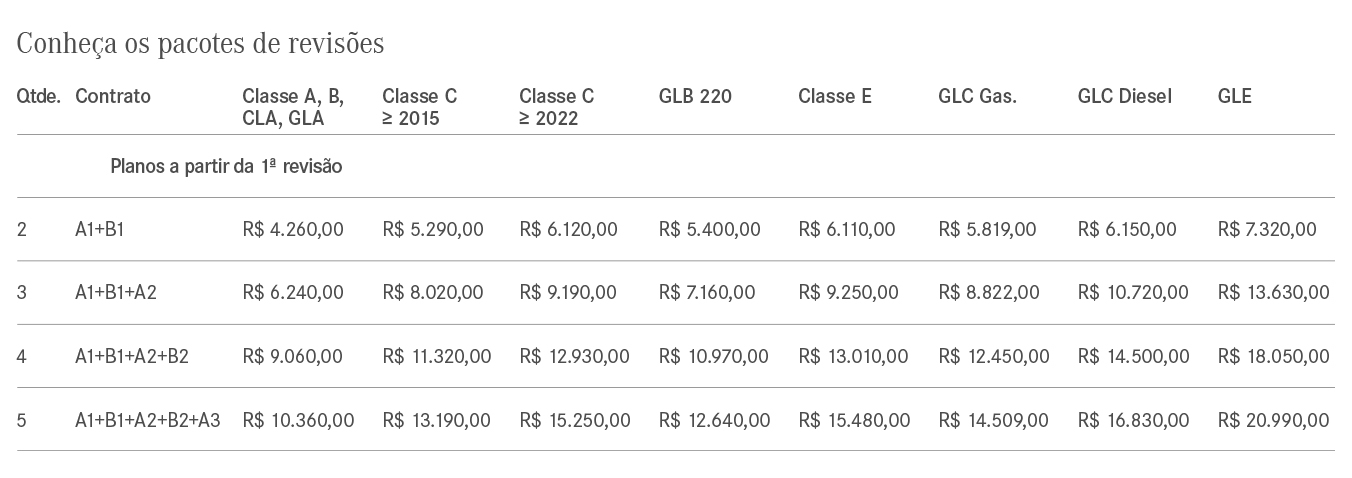Image resolution: width=1352 pixels, height=478 pixels.
Task: Click 'Planos a partir da 1ª revisão' row
Action: pyautogui.click(x=226, y=167)
